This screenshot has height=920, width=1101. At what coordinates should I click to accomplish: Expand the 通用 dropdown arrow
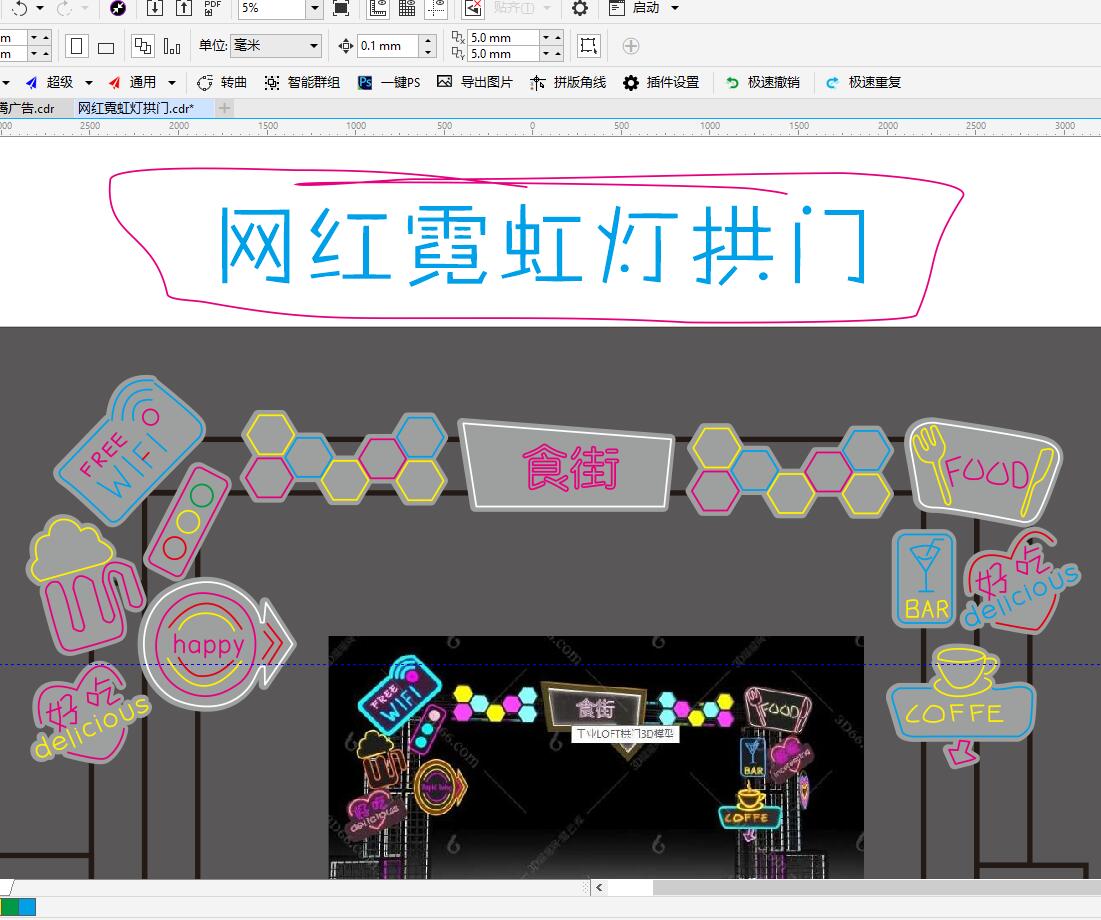[x=171, y=83]
